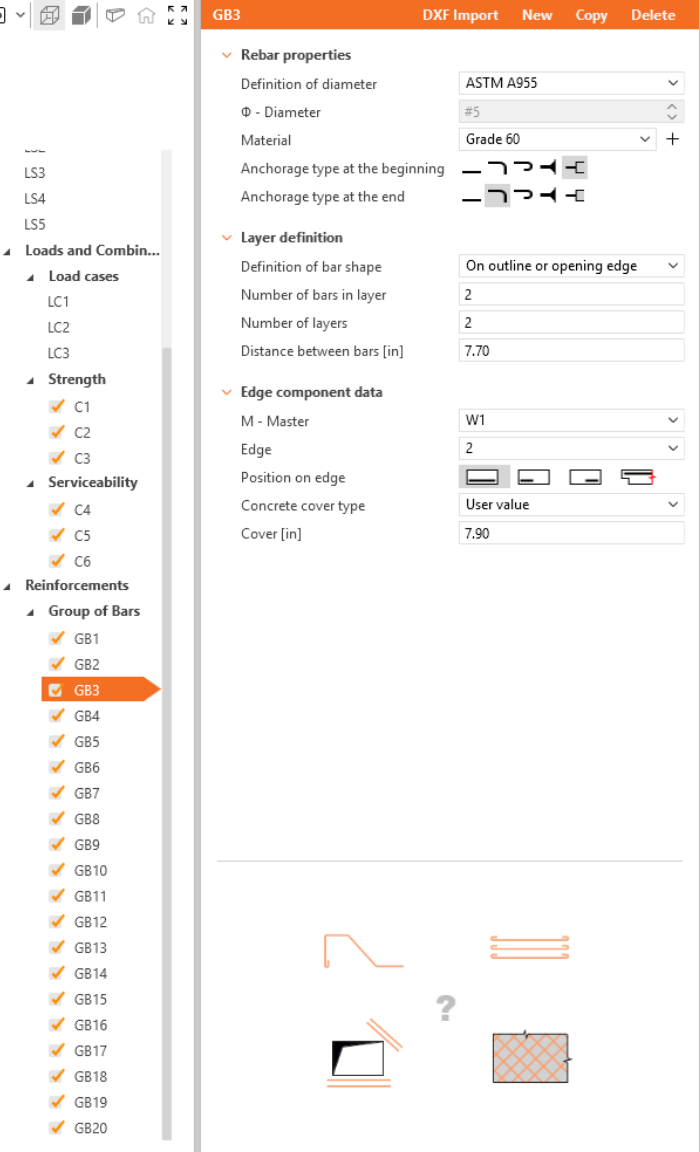Open the Definition of diameter dropdown
This screenshot has width=700, height=1152.
(571, 83)
